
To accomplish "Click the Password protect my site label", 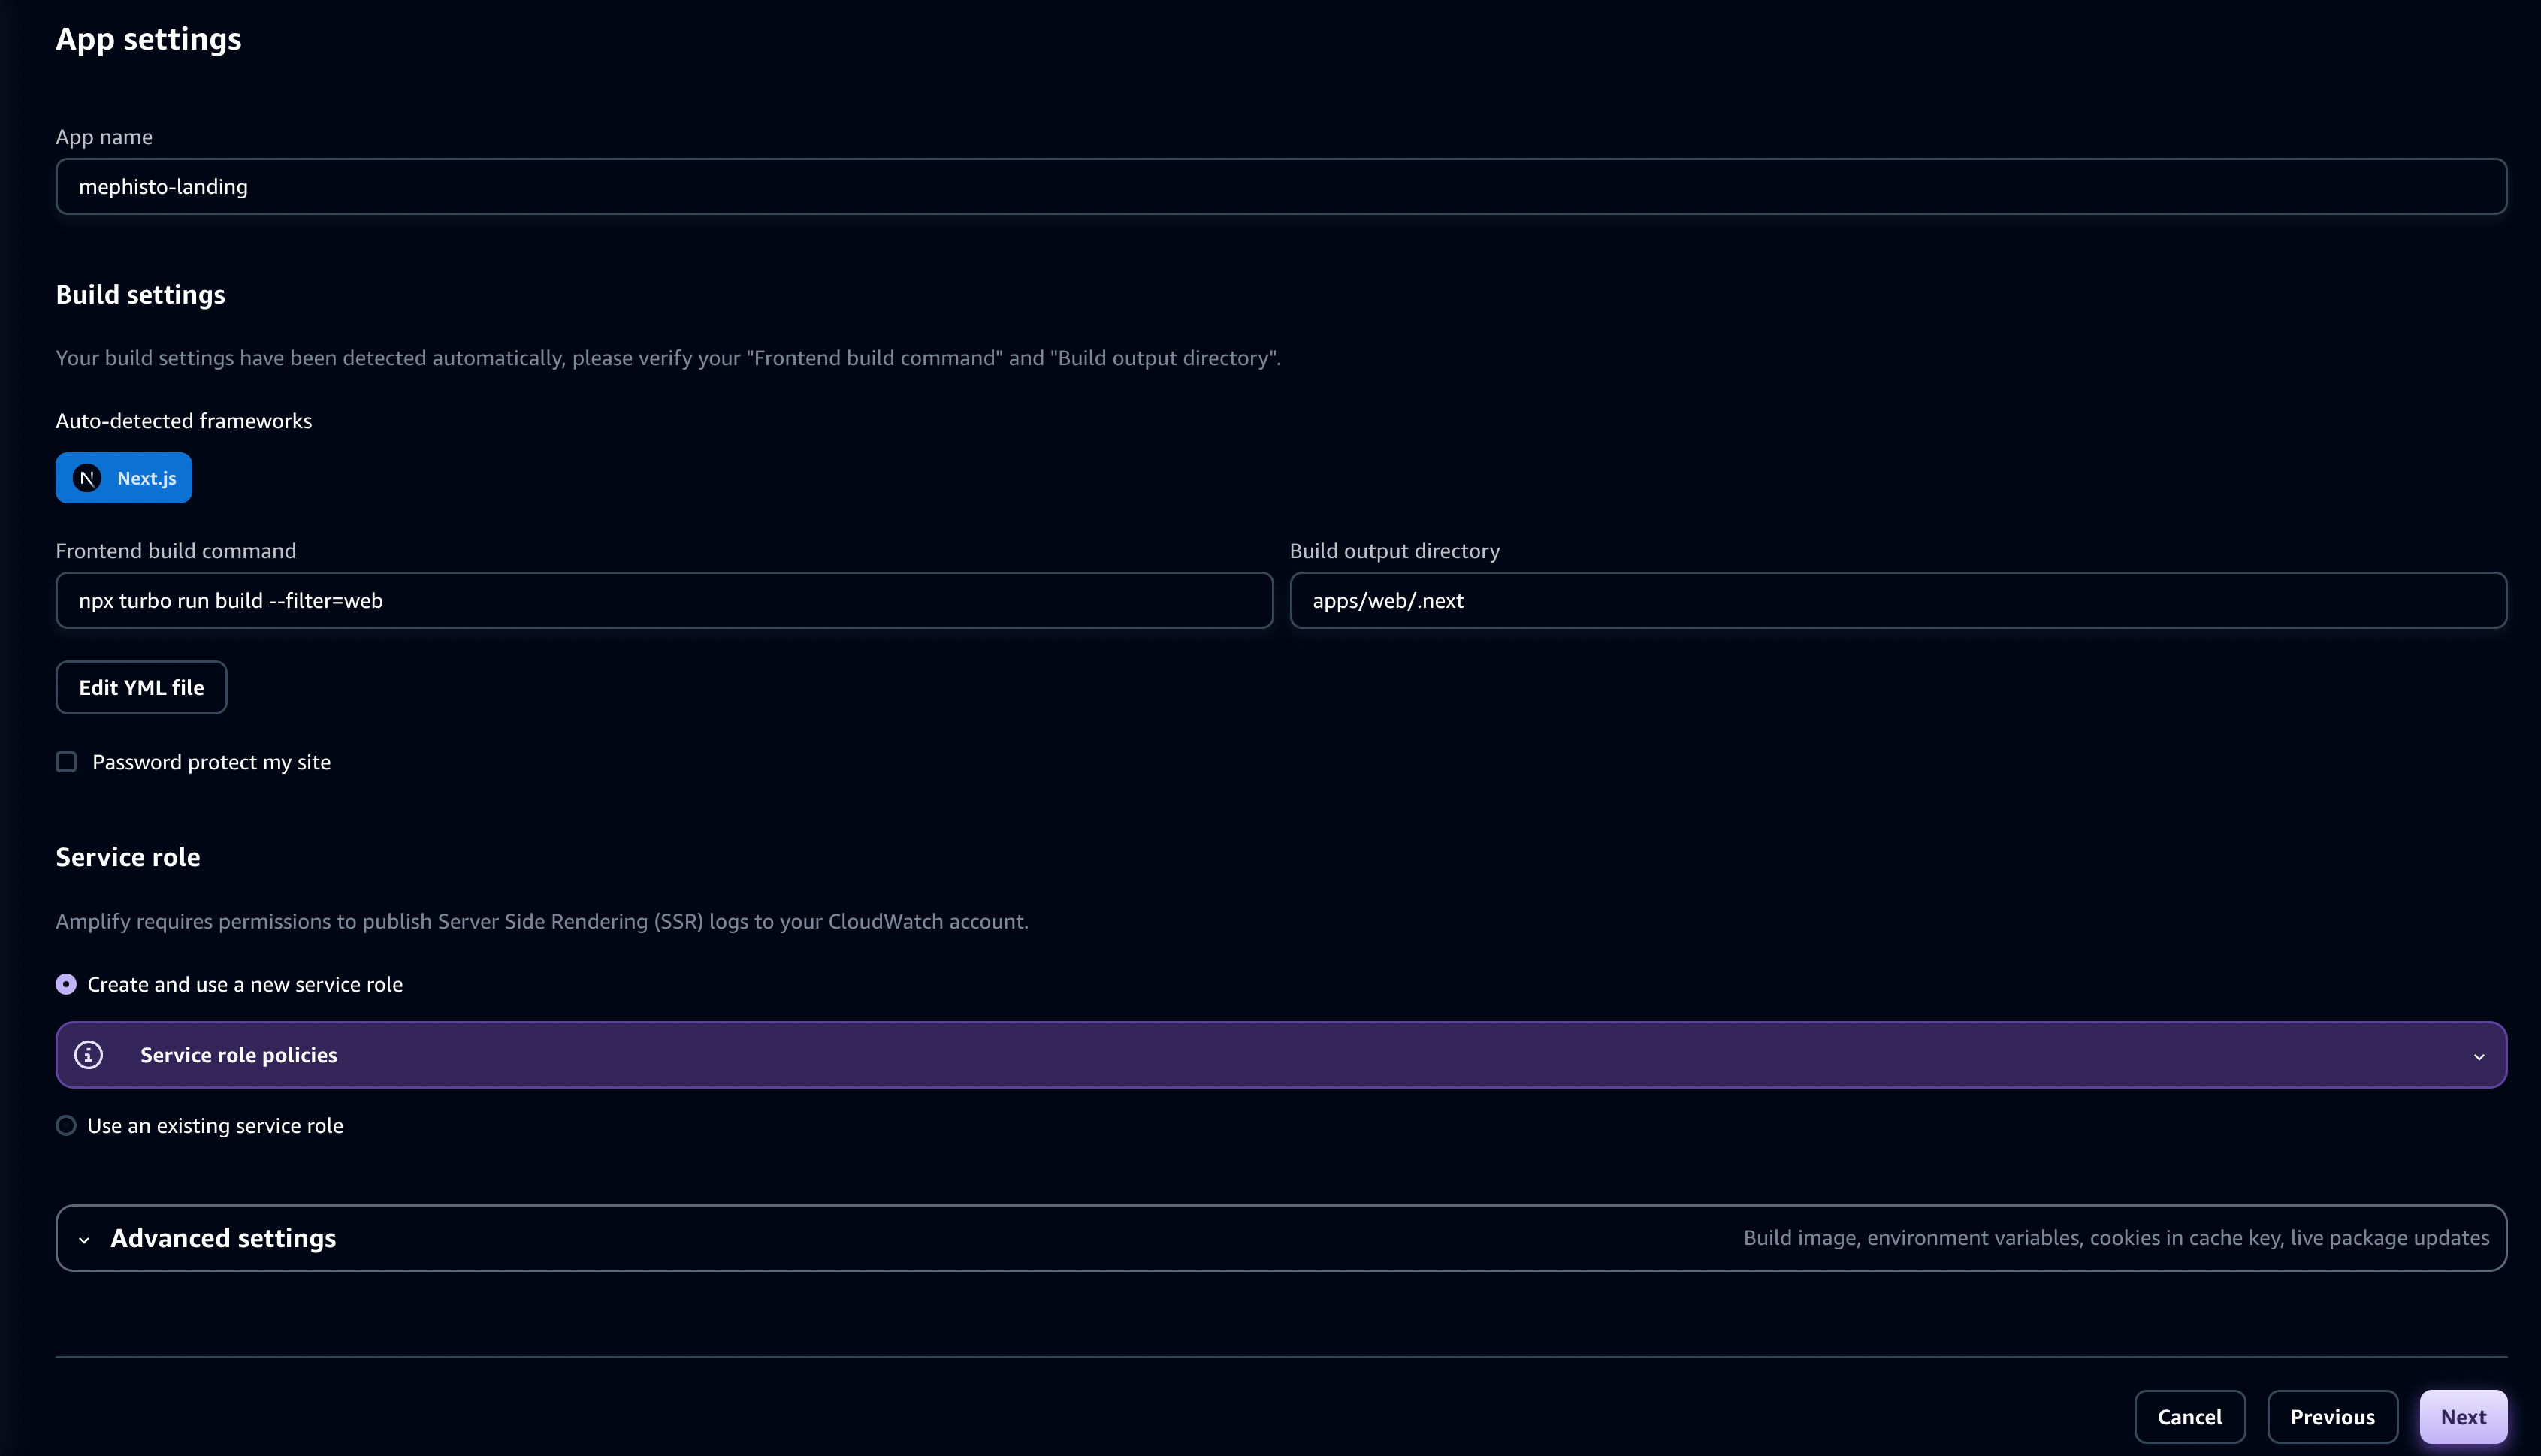I will [x=211, y=762].
